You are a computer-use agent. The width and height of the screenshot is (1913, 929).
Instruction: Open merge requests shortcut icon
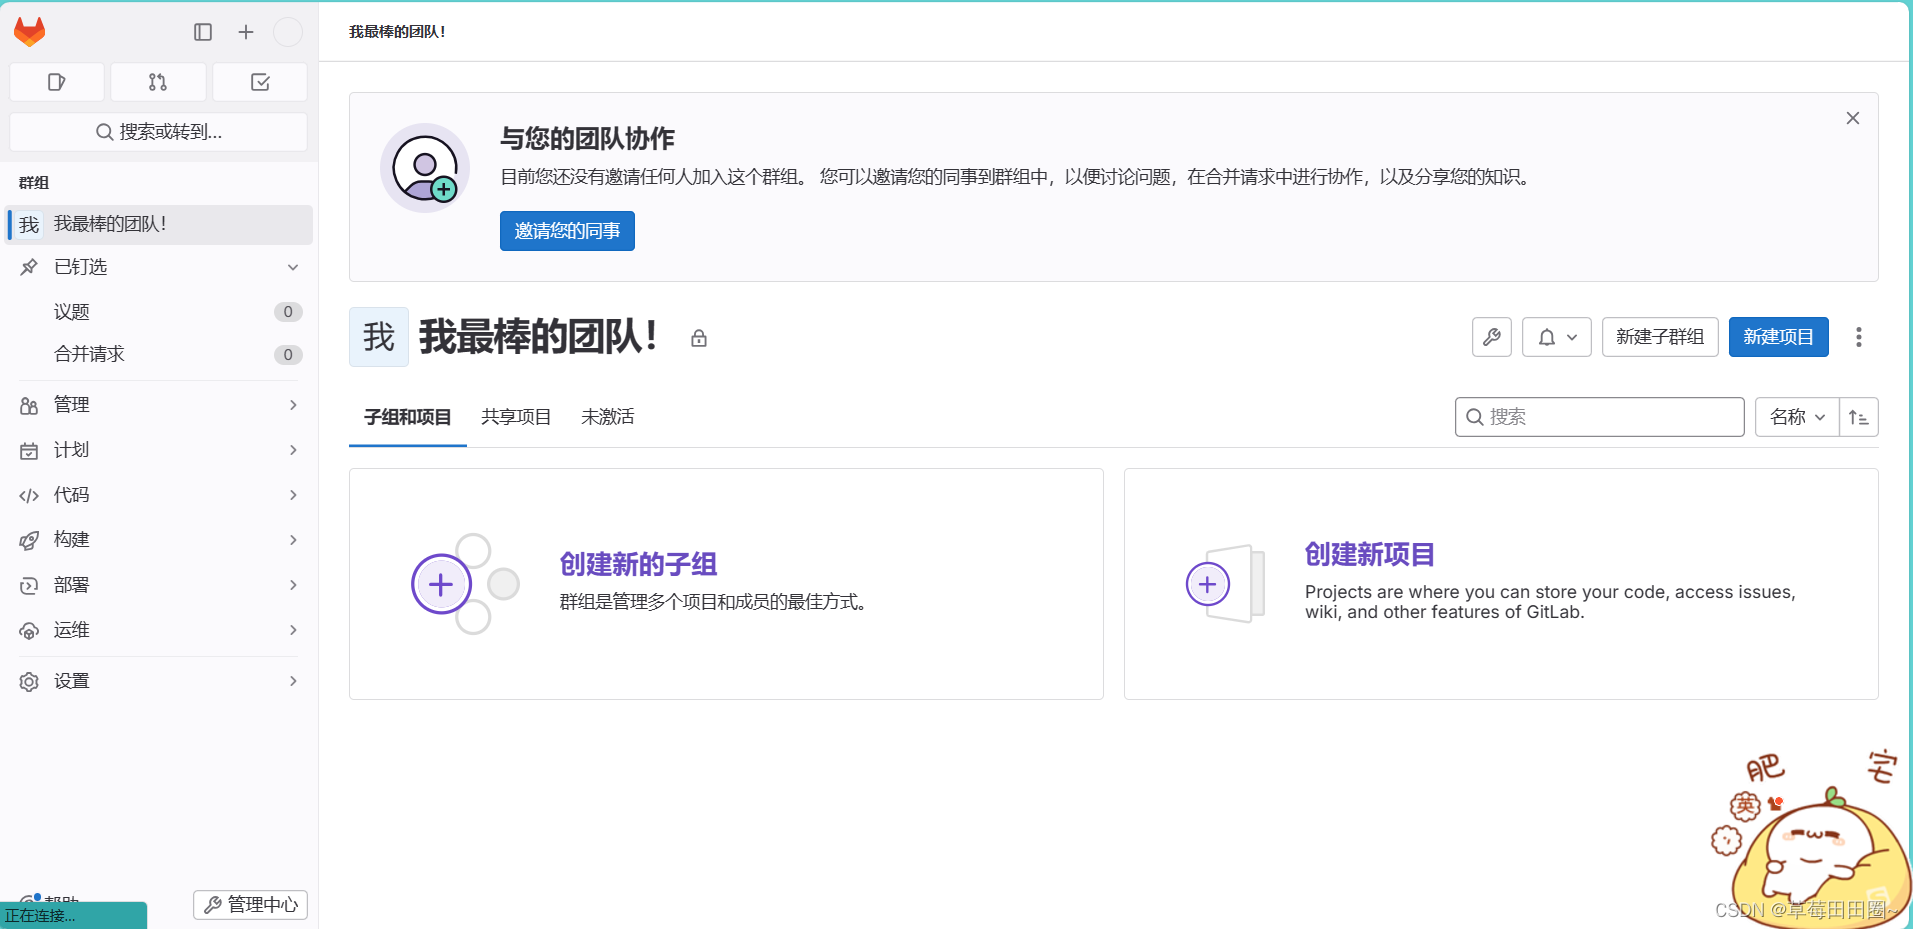click(x=158, y=82)
